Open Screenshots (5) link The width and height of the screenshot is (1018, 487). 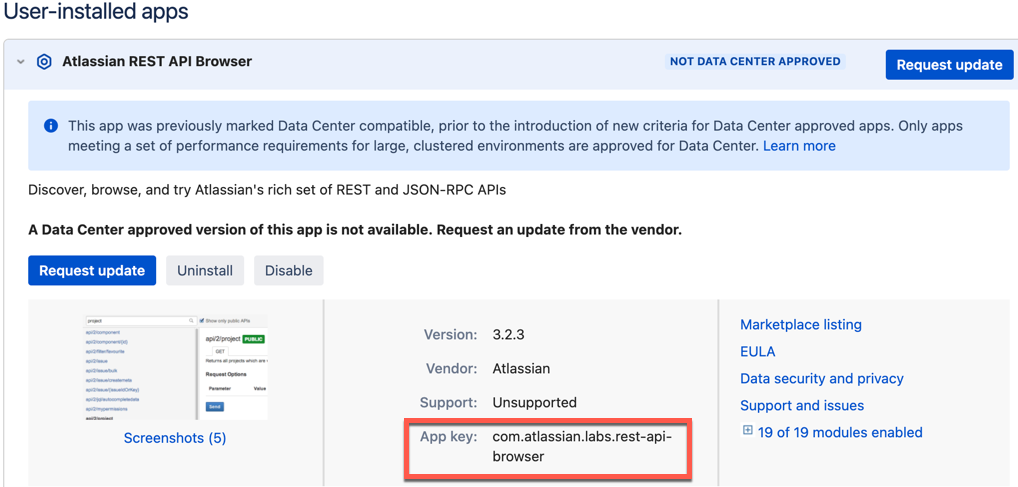point(175,438)
